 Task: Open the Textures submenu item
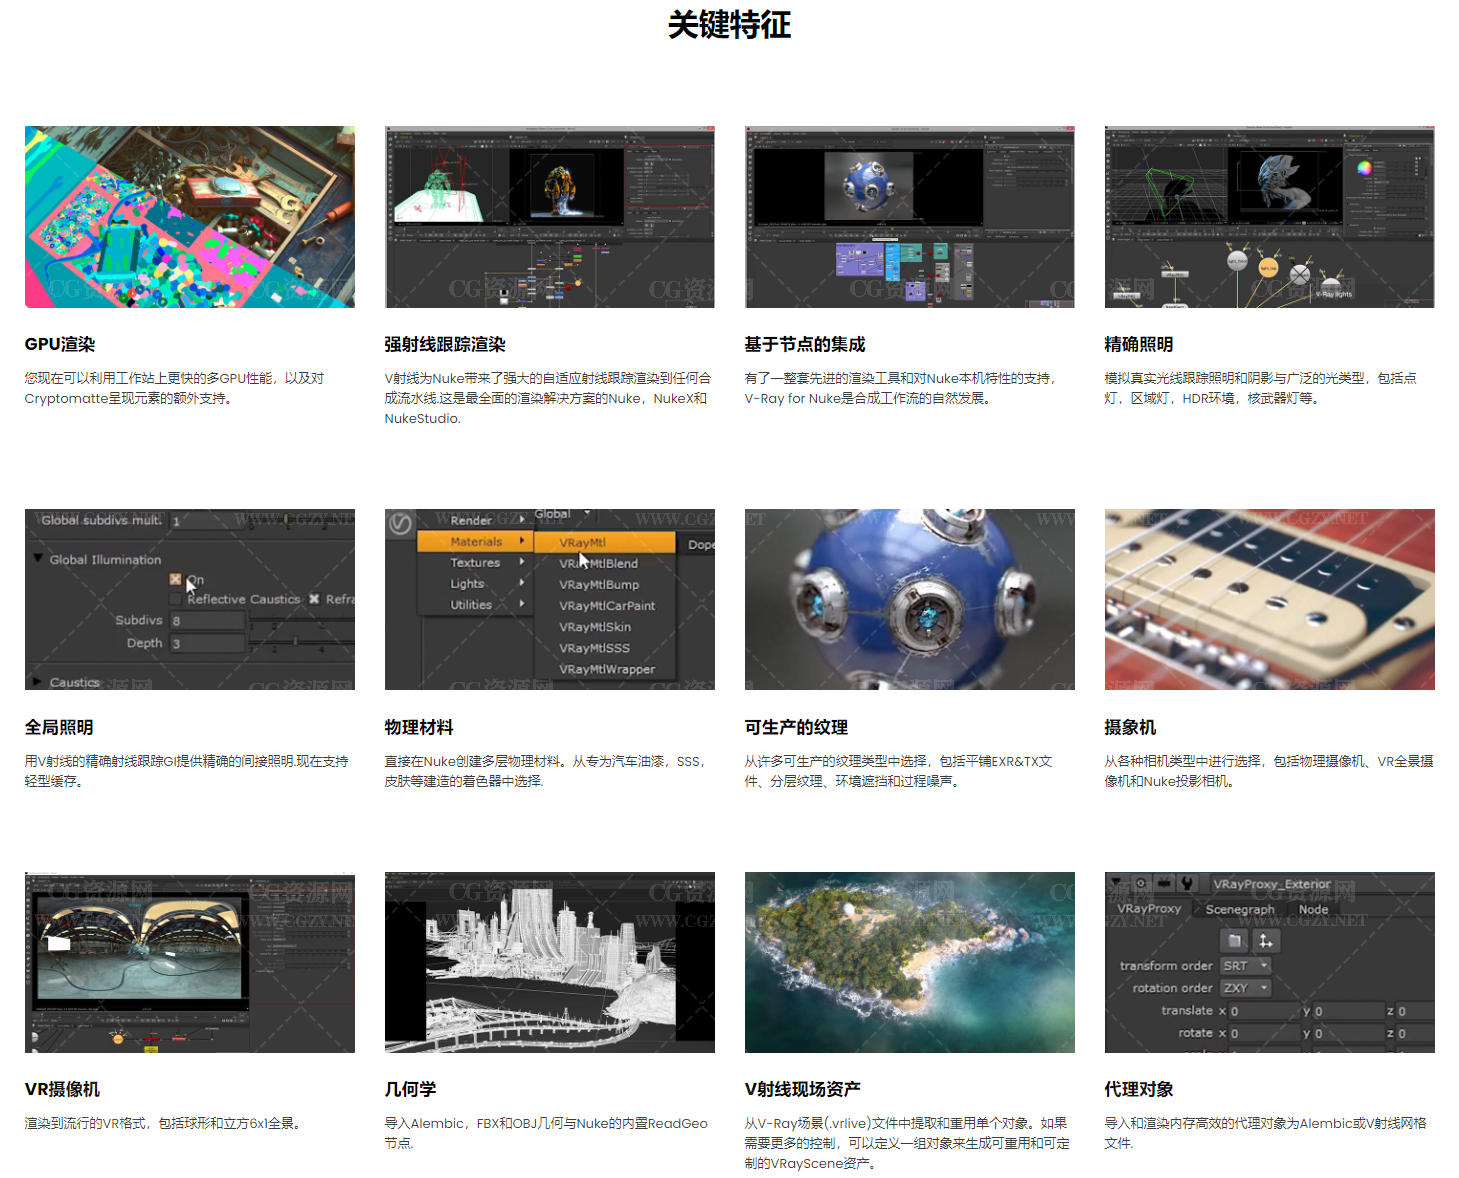tap(476, 563)
